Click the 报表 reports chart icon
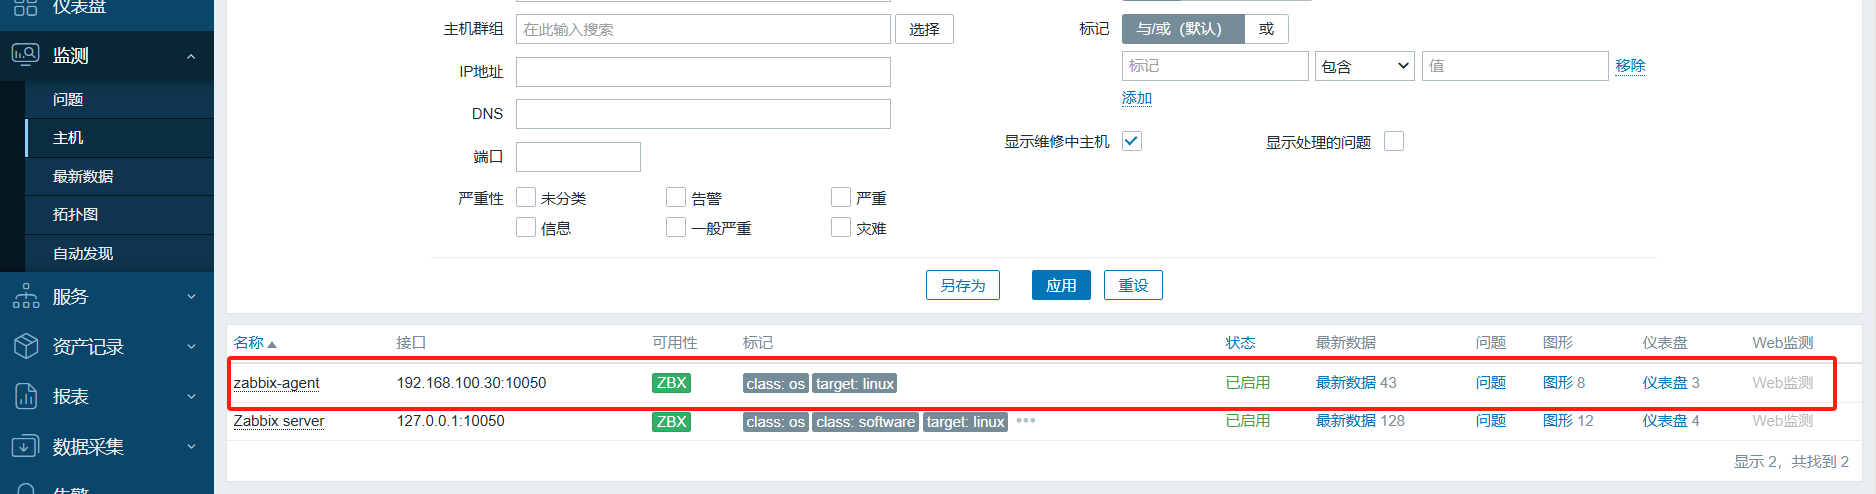The width and height of the screenshot is (1876, 494). (26, 396)
